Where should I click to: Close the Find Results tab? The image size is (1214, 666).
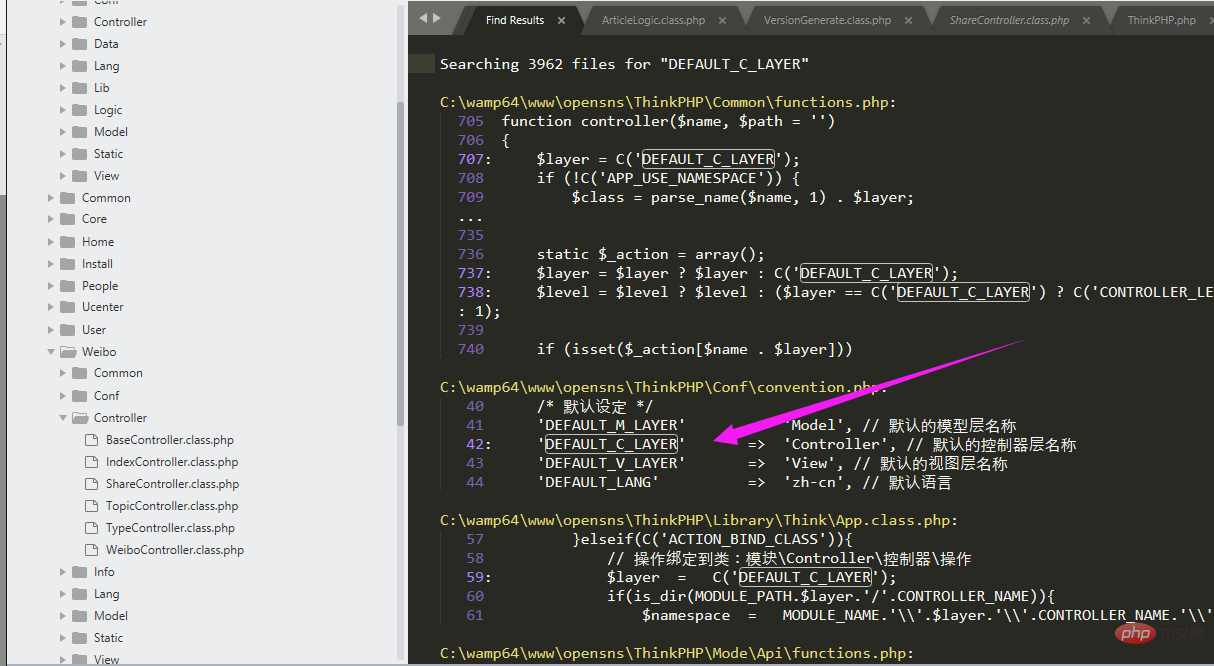(561, 20)
